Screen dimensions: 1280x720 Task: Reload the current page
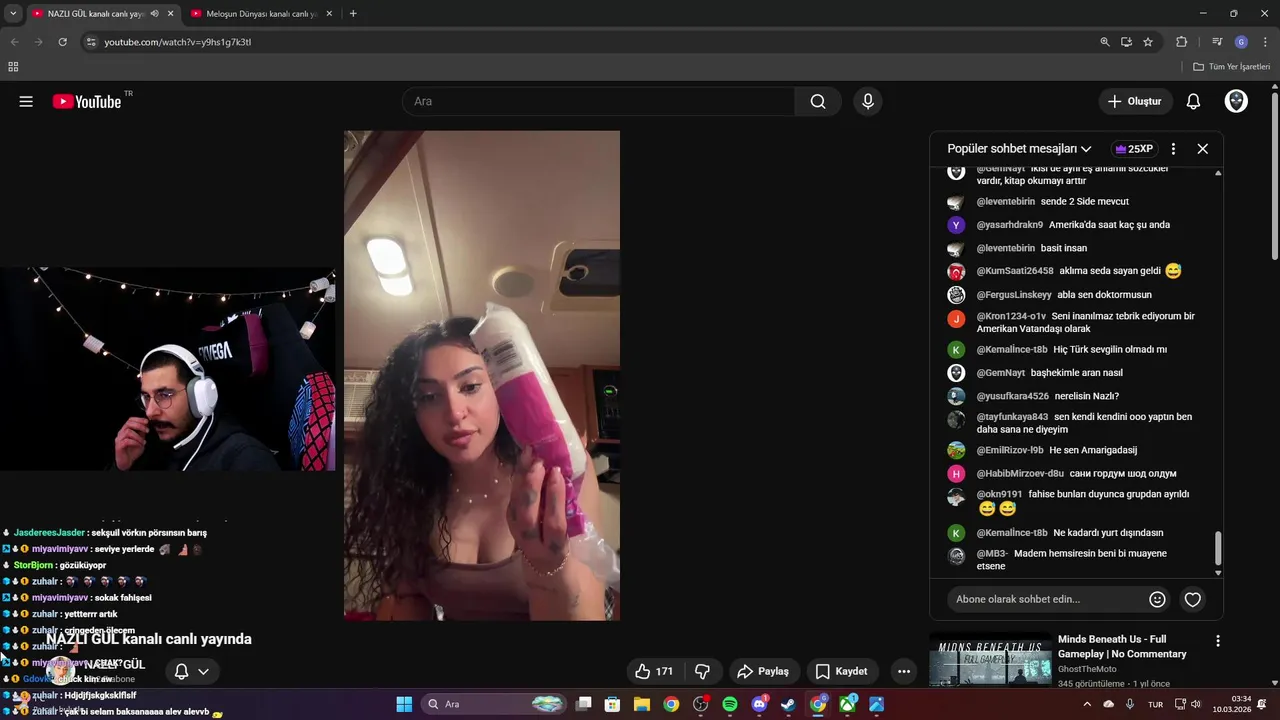tap(62, 42)
